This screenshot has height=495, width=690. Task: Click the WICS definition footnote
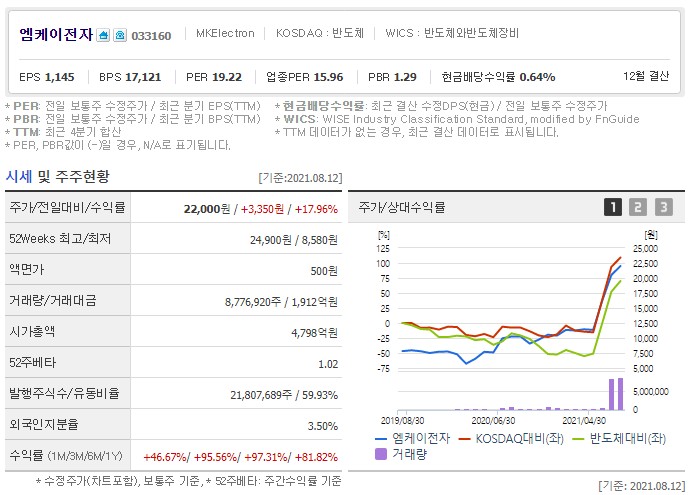coord(457,119)
